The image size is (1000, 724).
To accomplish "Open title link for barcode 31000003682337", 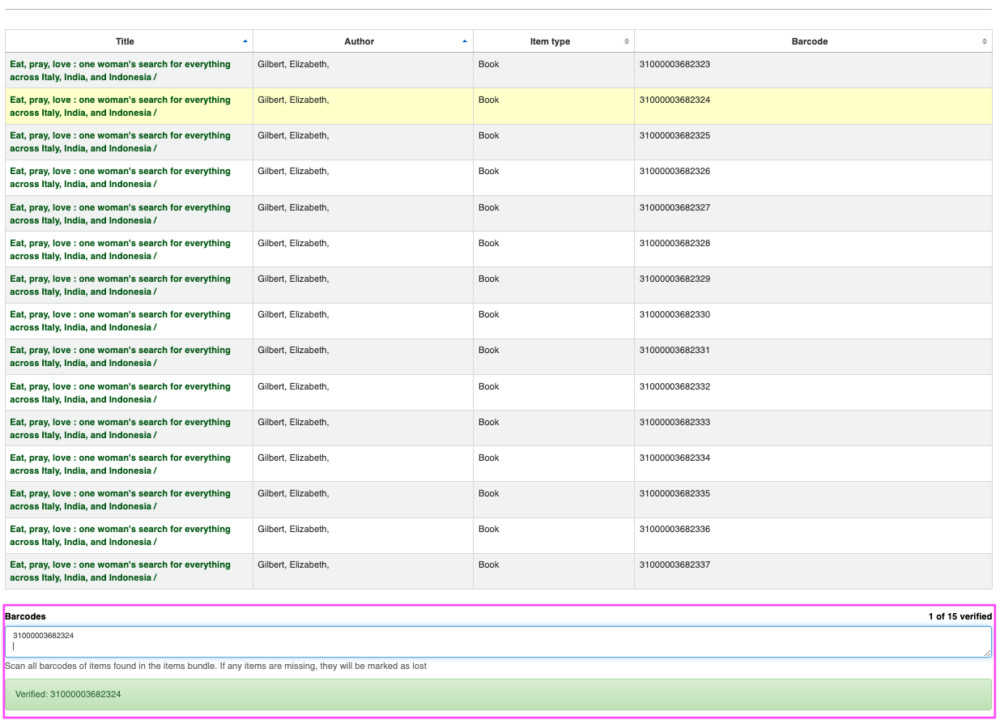I will click(120, 572).
